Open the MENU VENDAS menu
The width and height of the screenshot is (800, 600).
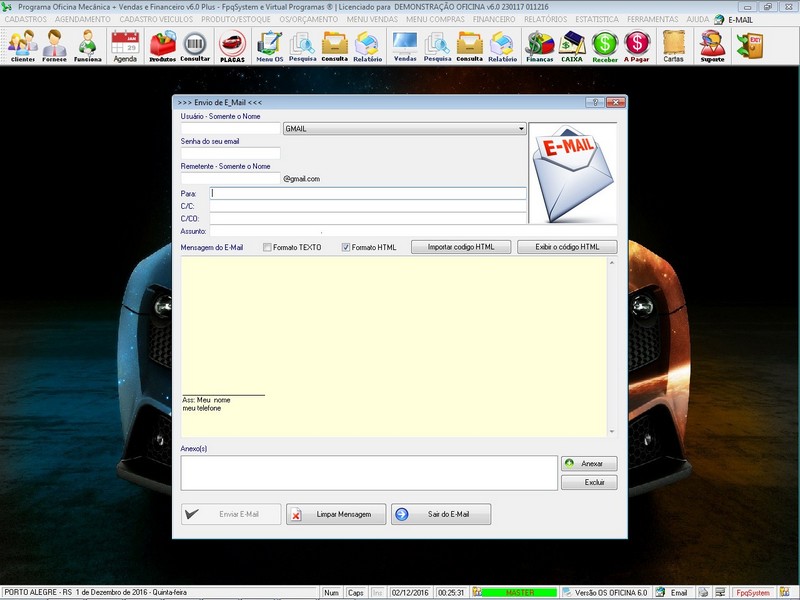tap(372, 19)
